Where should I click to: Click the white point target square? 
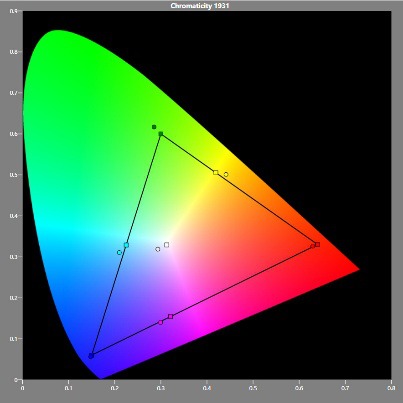click(x=167, y=245)
